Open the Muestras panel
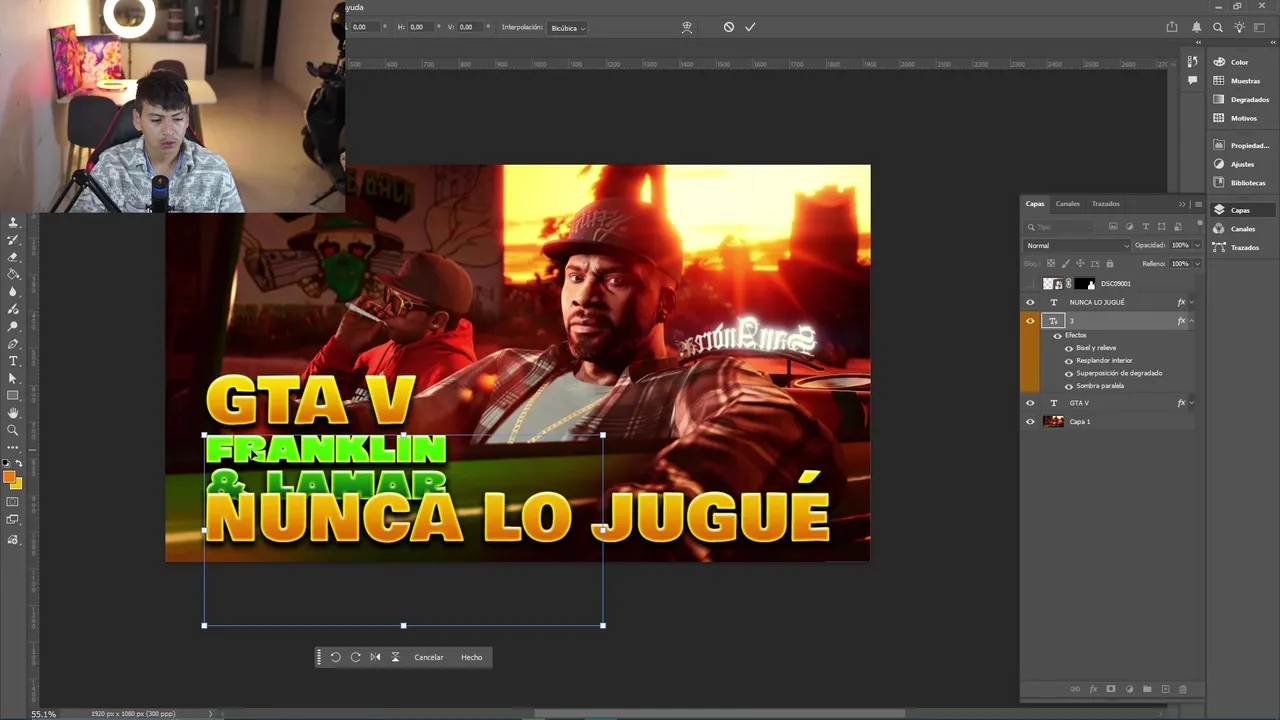 tap(1243, 81)
